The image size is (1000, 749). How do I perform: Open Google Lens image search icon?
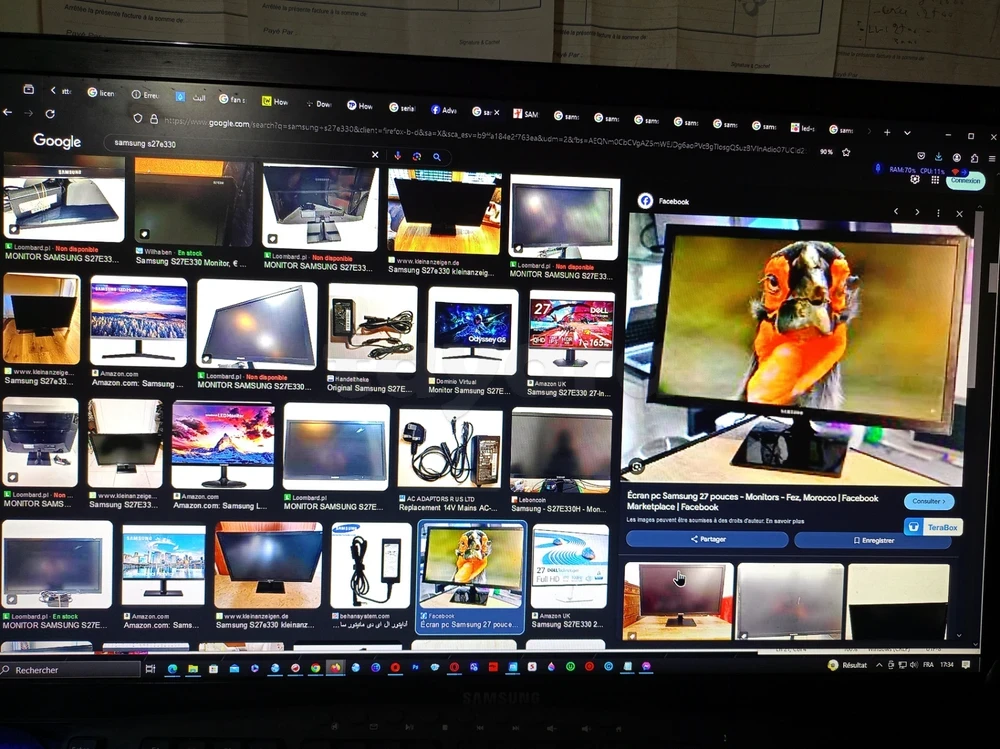(417, 157)
